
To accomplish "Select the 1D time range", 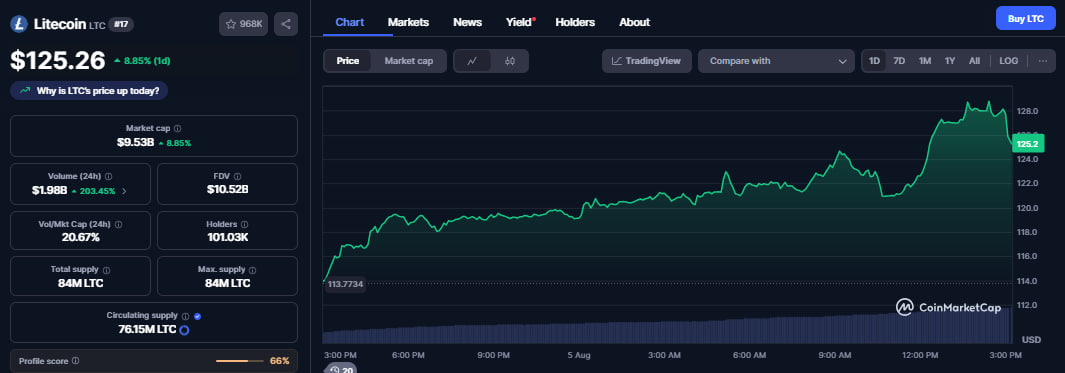I will point(874,60).
